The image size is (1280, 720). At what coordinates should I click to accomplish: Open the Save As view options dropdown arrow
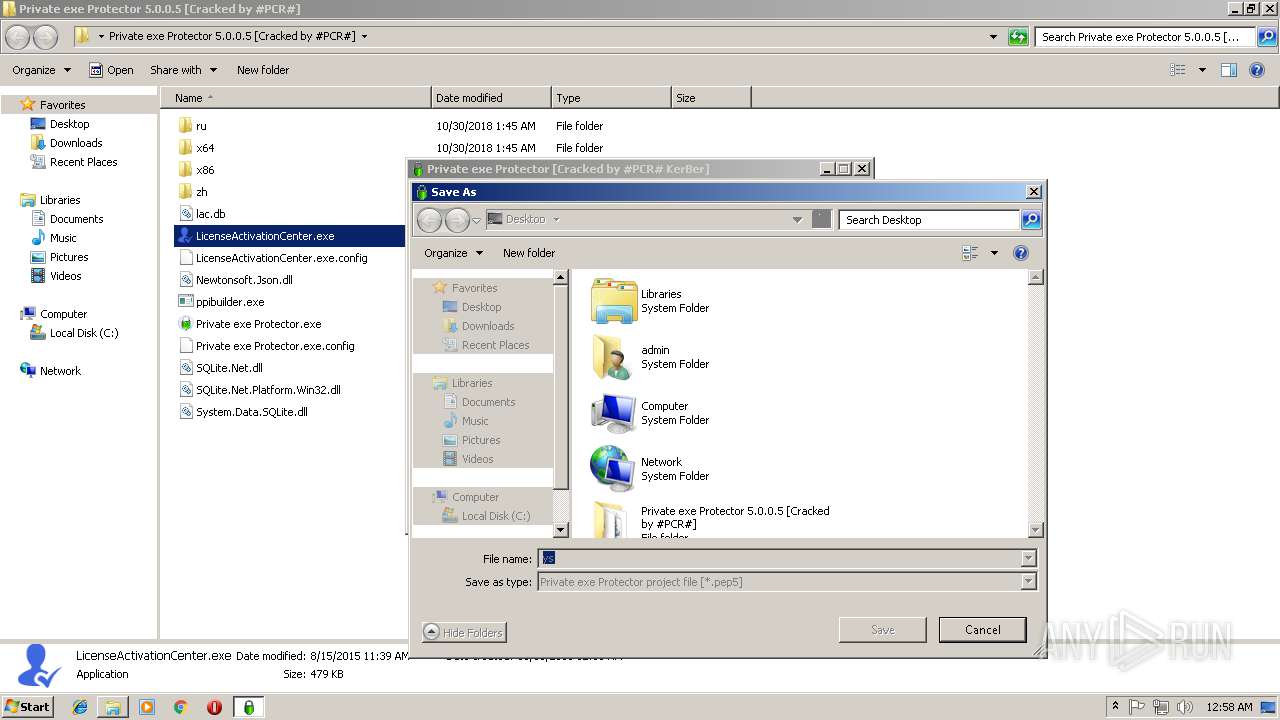point(994,253)
